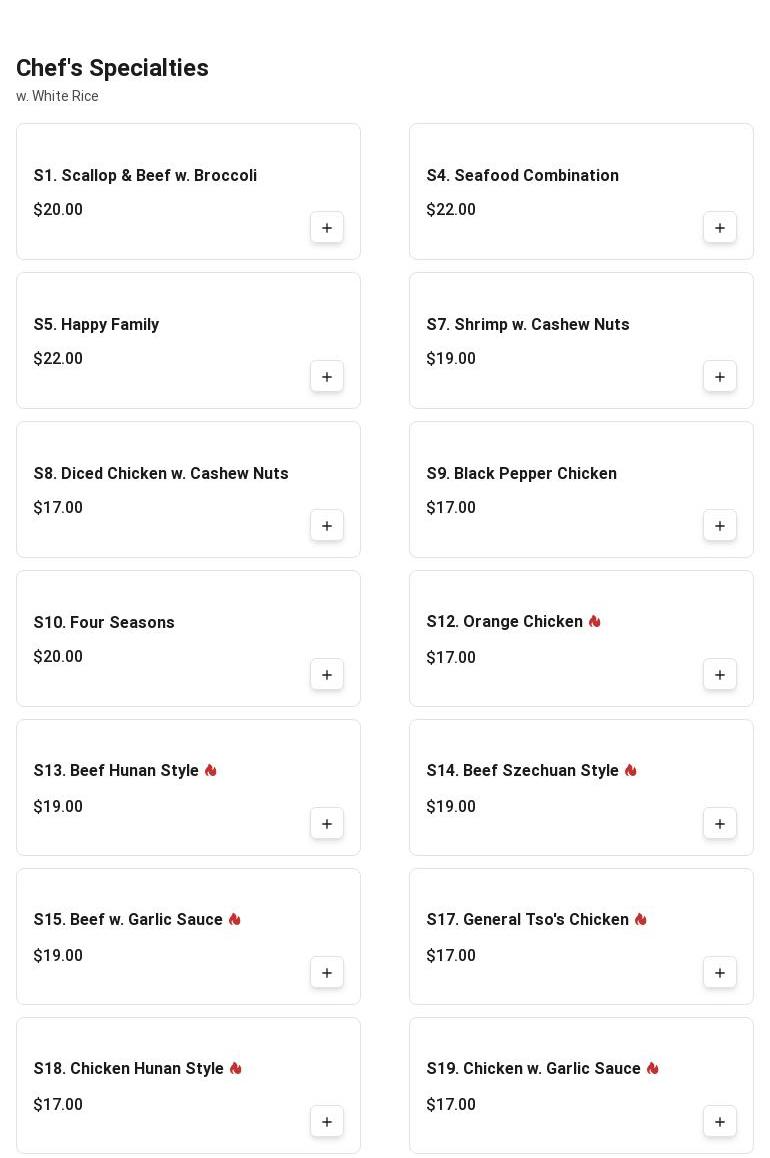Click the Chef's Specialties section heading
This screenshot has height=1158, width=770.
(112, 68)
